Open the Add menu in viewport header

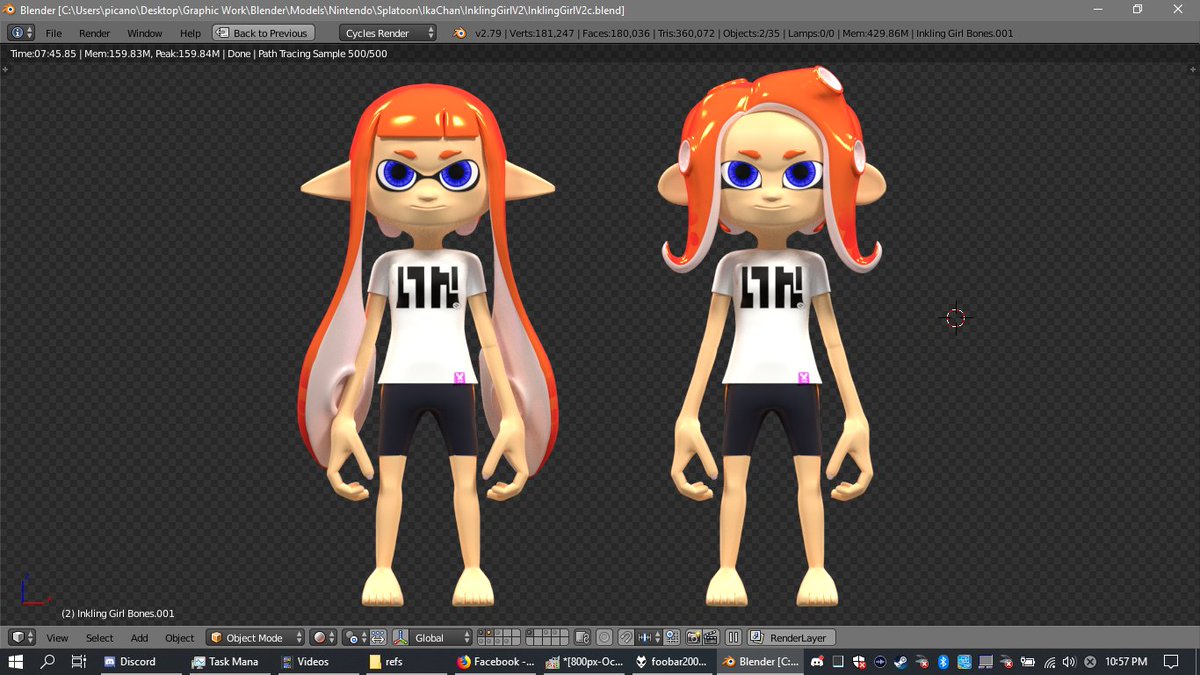[139, 638]
